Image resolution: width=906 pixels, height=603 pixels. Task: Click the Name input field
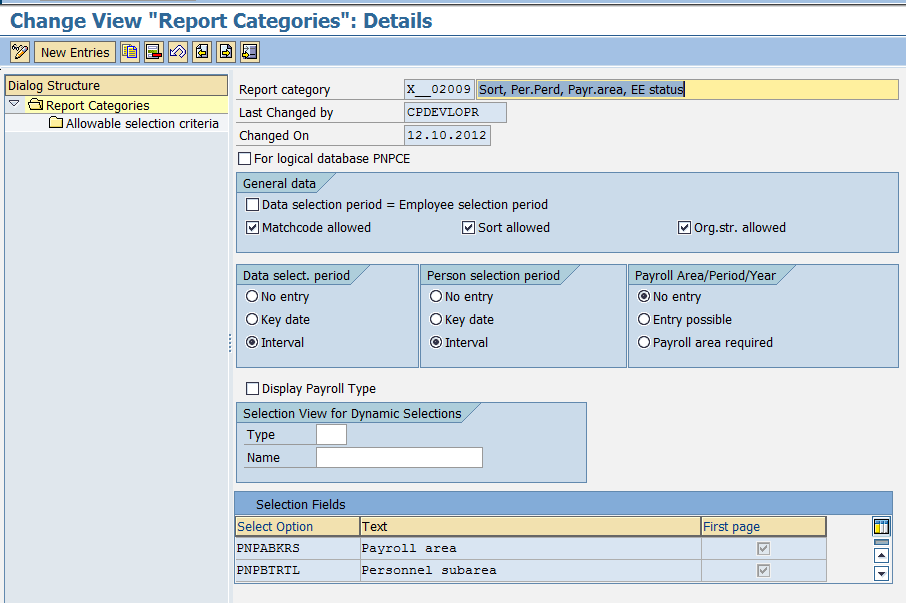click(399, 457)
